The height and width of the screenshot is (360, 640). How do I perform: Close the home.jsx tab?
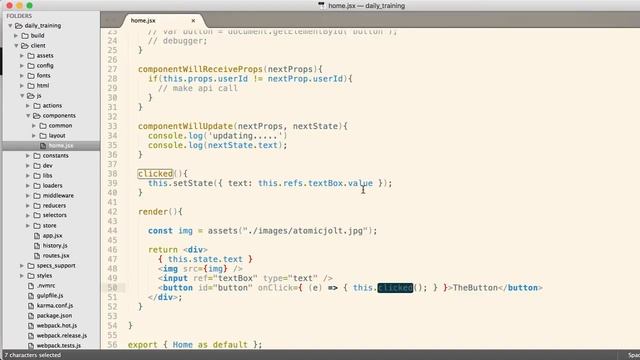coord(193,20)
